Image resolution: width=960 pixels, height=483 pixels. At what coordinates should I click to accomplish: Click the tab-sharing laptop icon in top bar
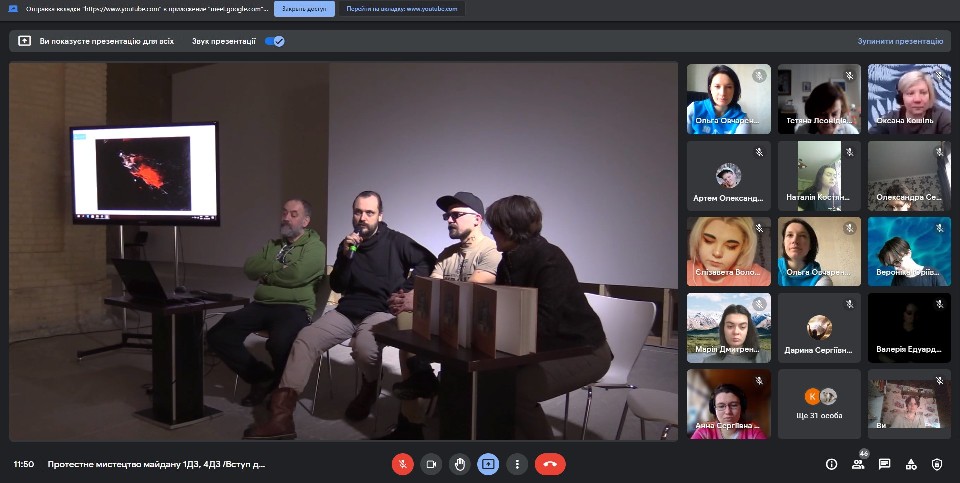pos(13,9)
